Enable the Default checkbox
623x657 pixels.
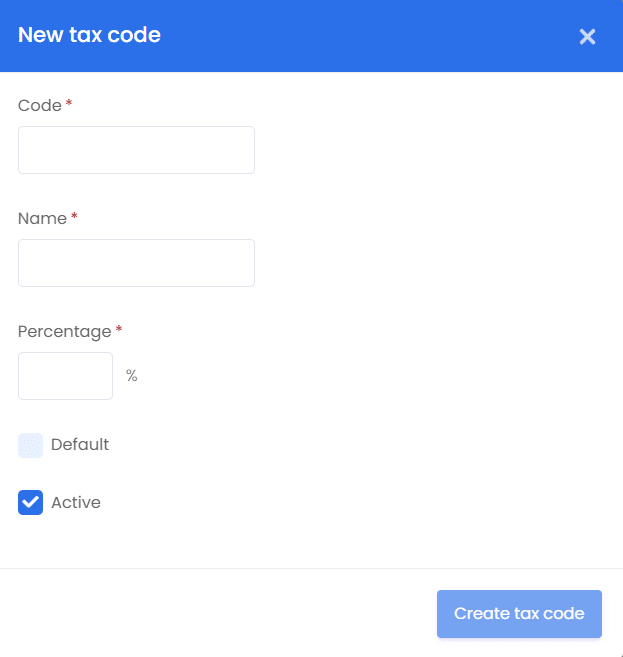[30, 445]
